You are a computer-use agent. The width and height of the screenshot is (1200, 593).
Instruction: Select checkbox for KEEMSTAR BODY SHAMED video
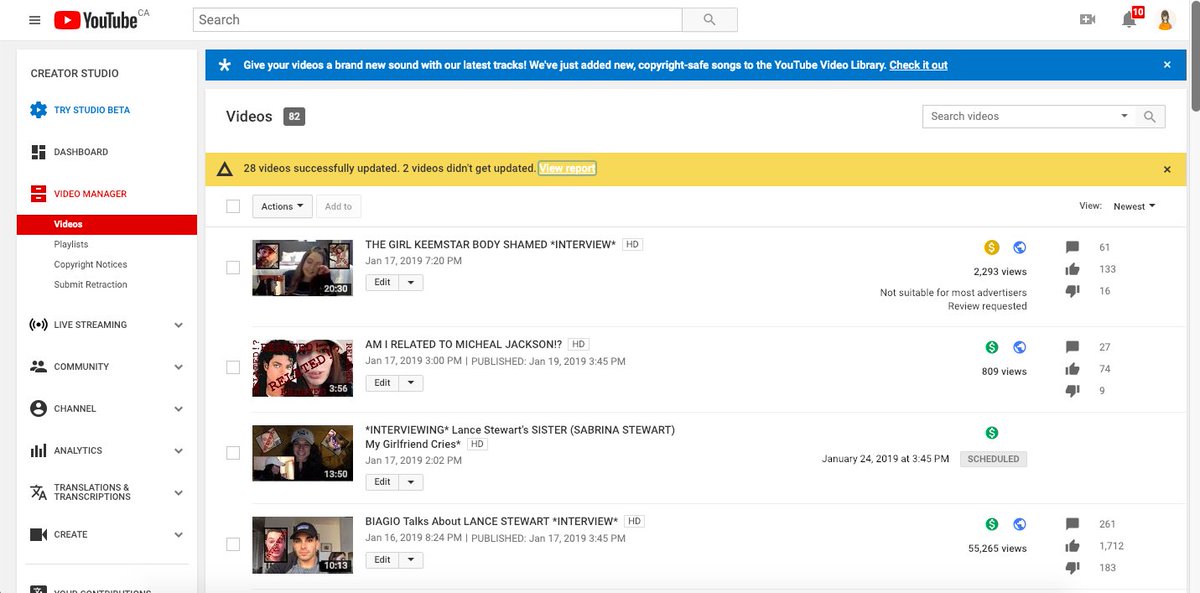233,268
